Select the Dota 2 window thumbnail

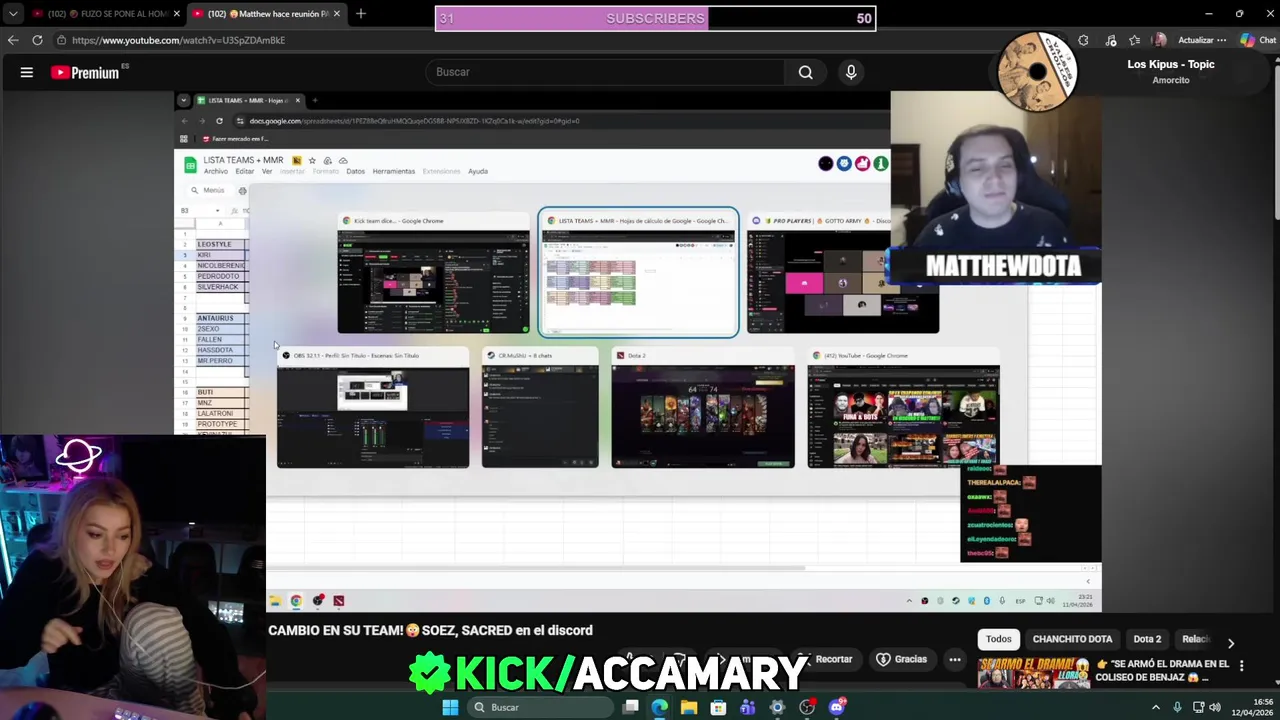tap(703, 409)
